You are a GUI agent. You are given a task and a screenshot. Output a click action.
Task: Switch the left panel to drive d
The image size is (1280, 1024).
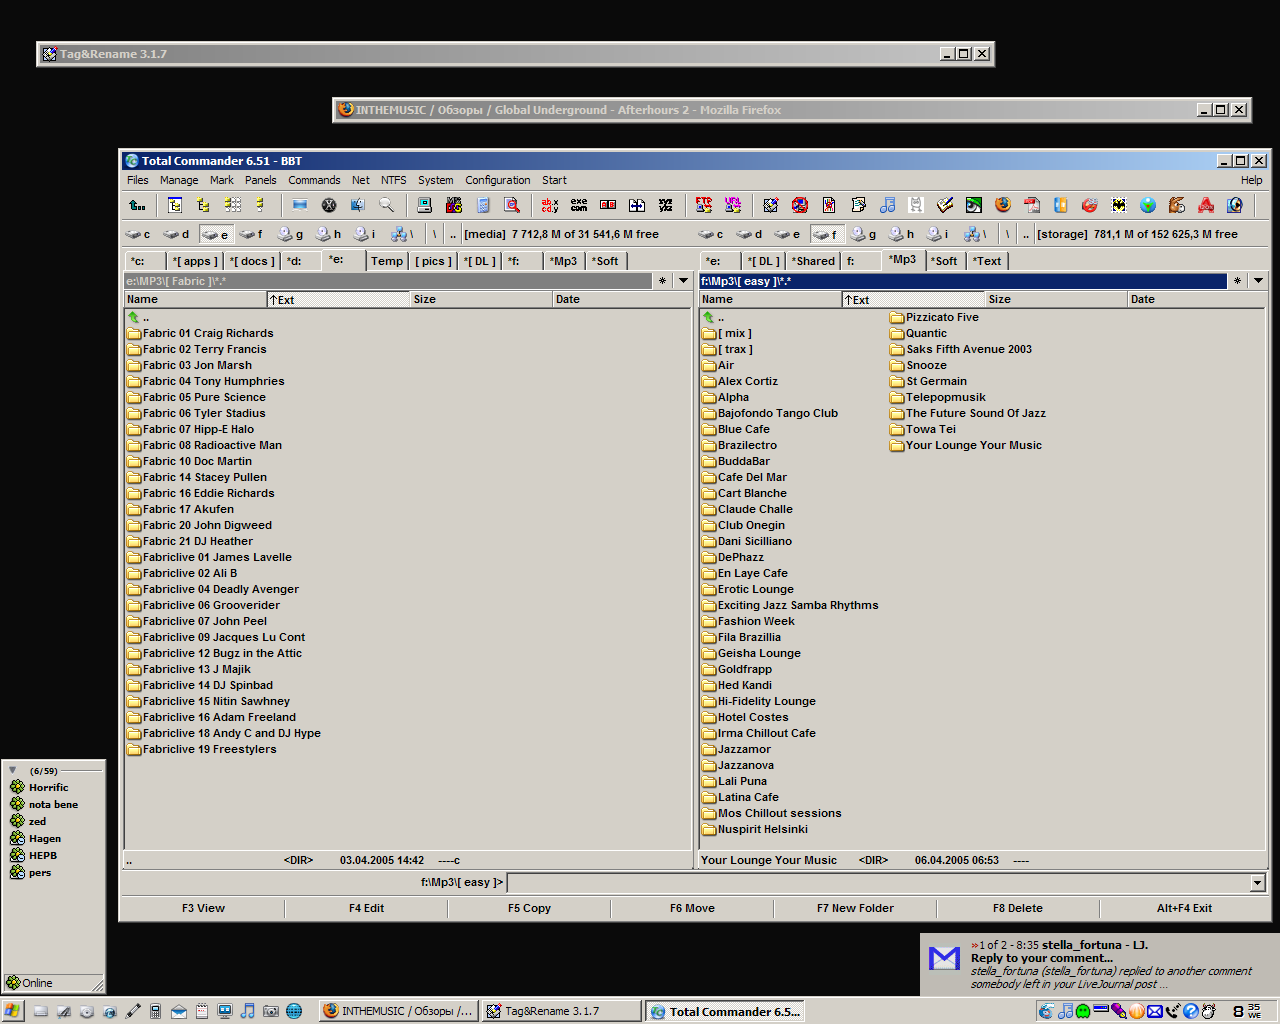click(176, 234)
